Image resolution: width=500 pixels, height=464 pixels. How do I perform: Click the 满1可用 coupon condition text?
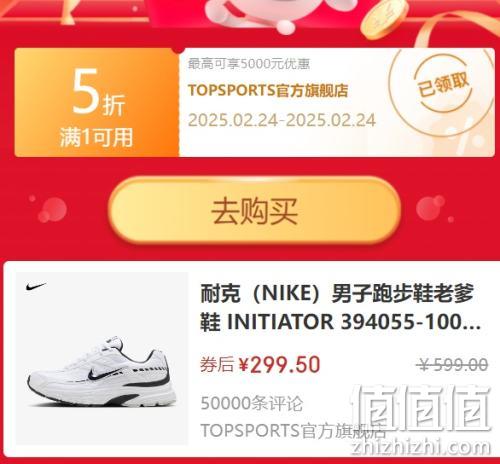point(97,137)
